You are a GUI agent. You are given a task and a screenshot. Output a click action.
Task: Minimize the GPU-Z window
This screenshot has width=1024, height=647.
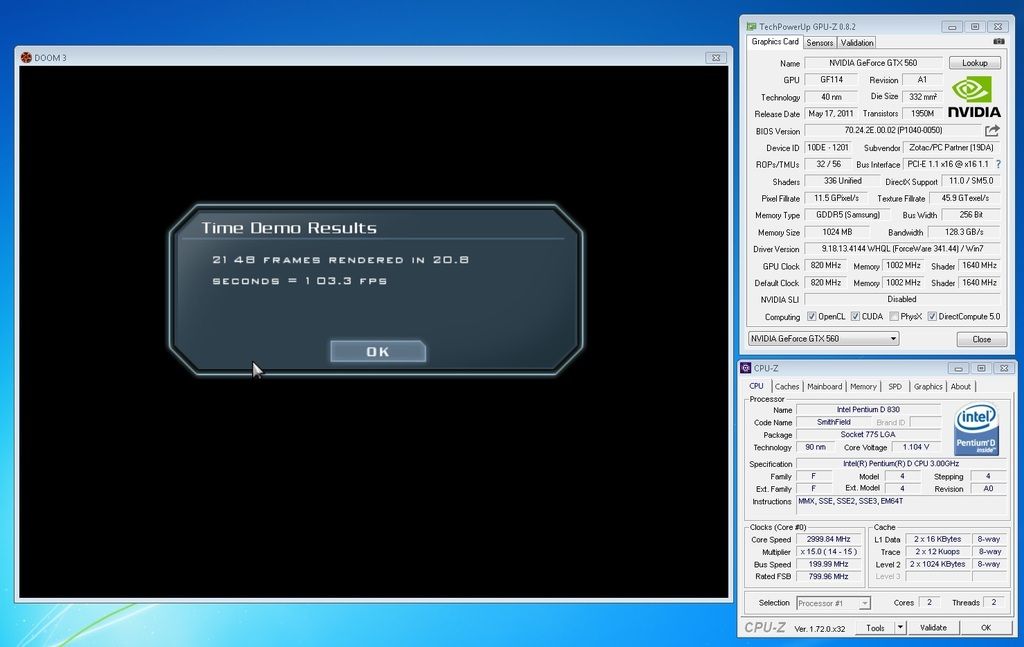click(x=952, y=27)
